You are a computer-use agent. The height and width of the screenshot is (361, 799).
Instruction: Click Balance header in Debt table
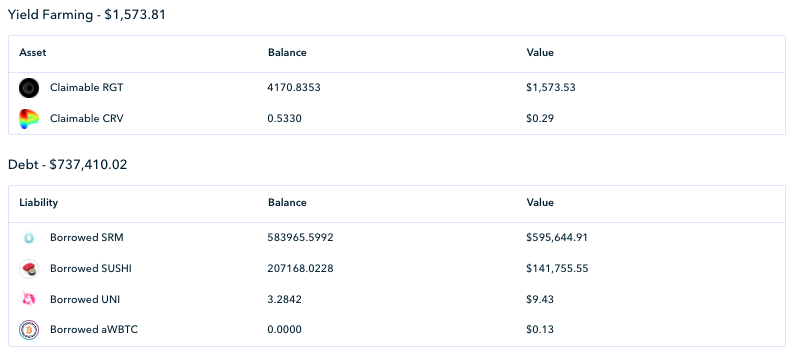287,202
